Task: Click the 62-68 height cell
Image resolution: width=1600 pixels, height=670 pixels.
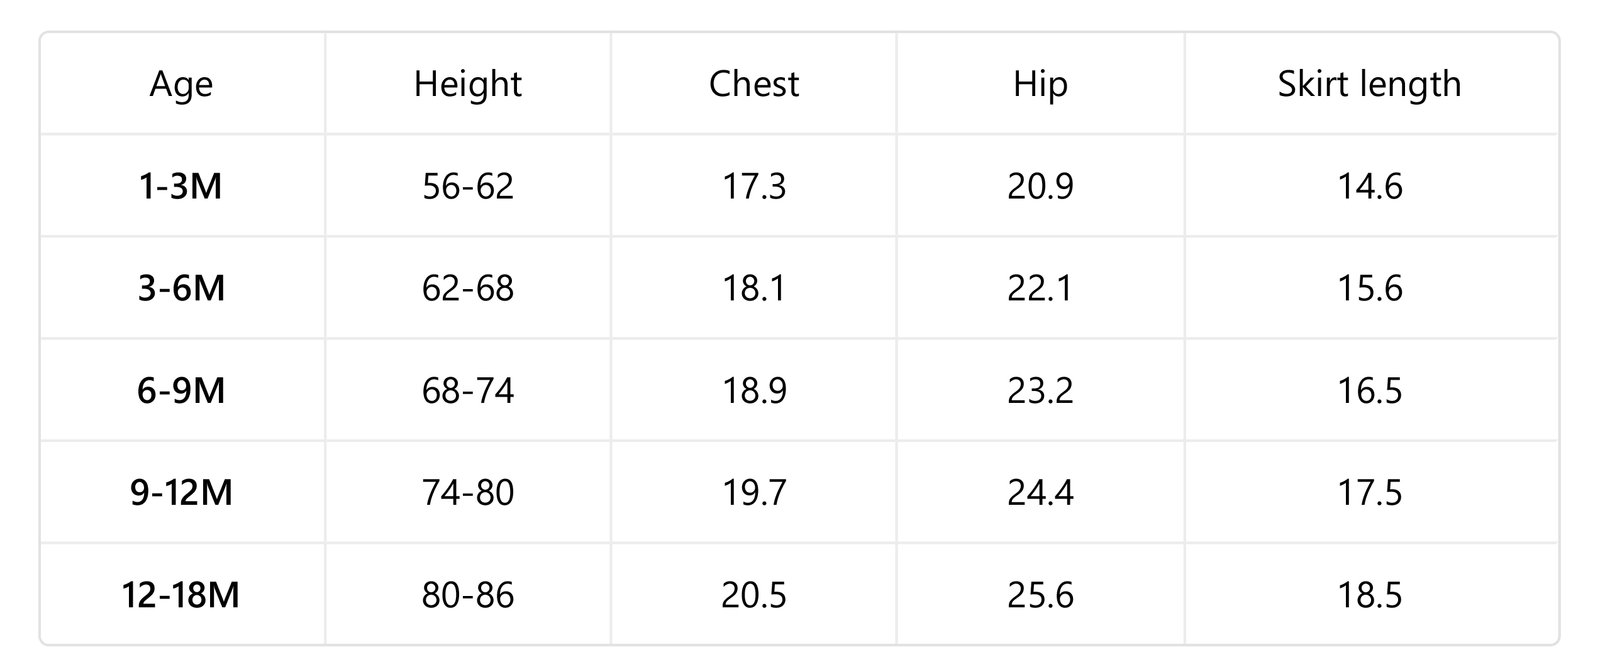Action: click(x=468, y=288)
